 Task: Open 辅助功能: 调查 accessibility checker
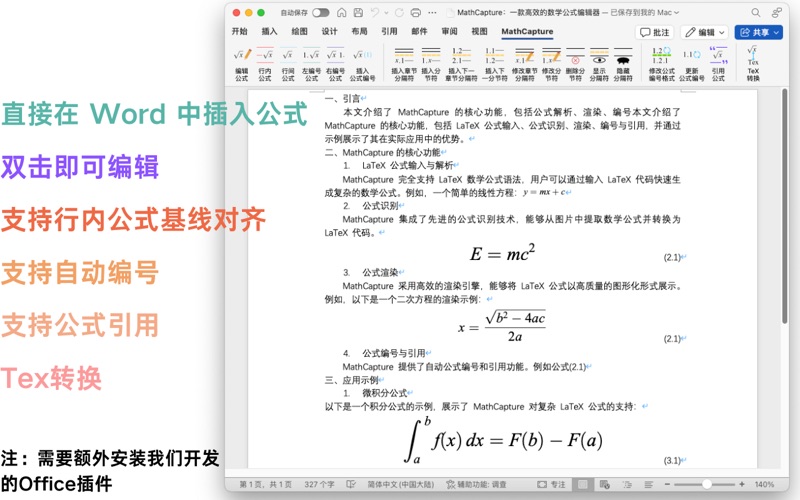click(x=477, y=484)
